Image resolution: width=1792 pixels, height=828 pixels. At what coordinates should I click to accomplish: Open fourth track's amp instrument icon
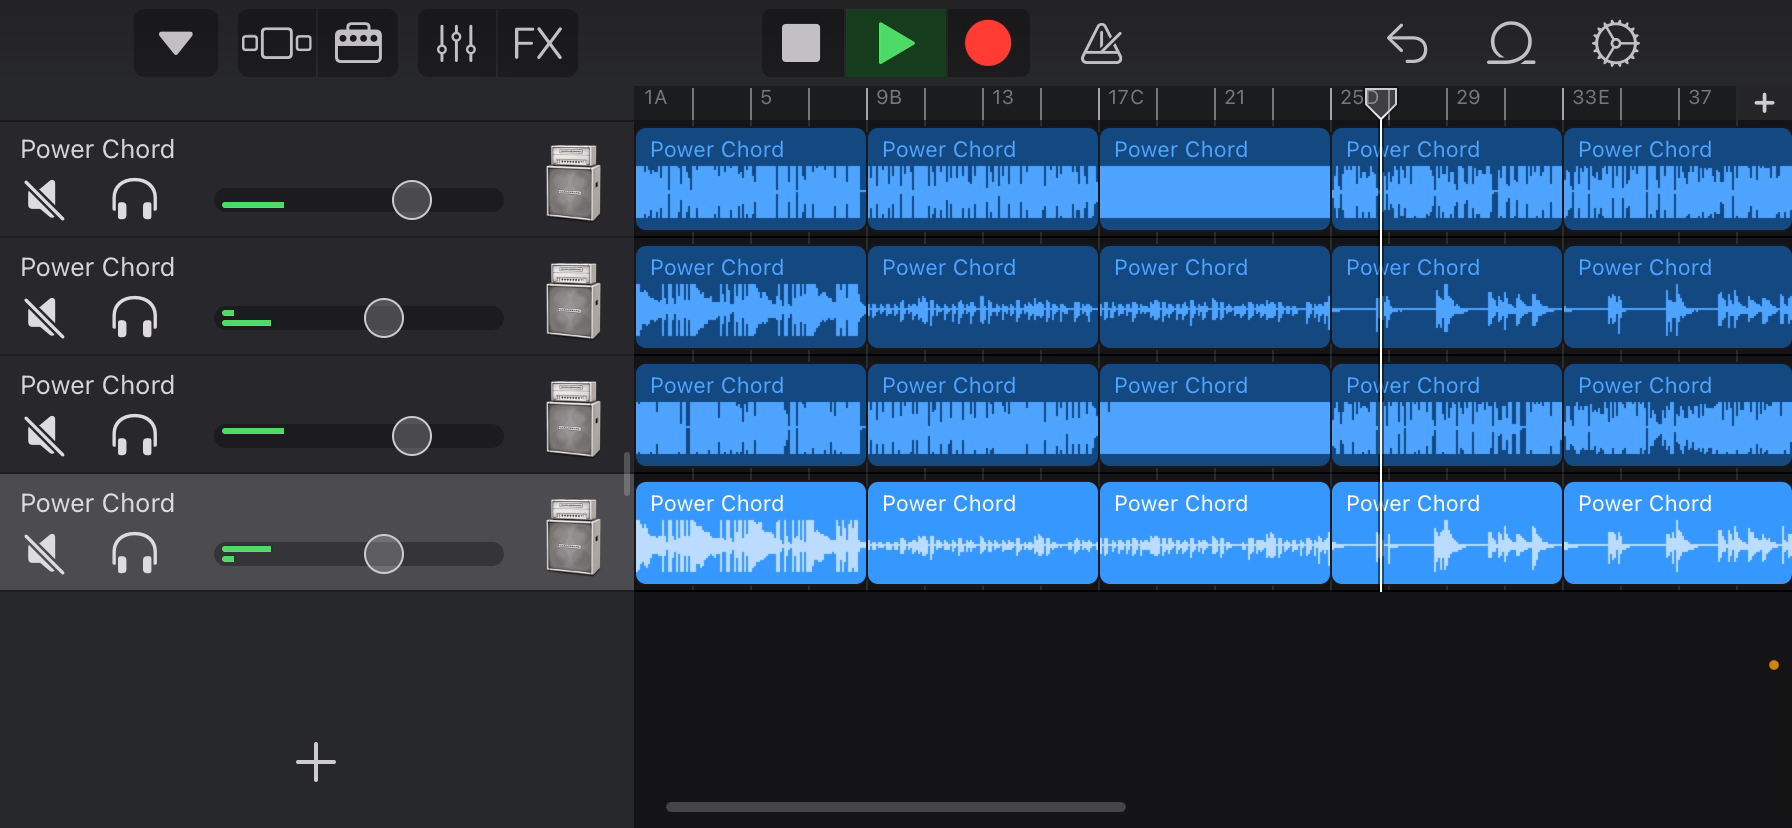(x=574, y=535)
